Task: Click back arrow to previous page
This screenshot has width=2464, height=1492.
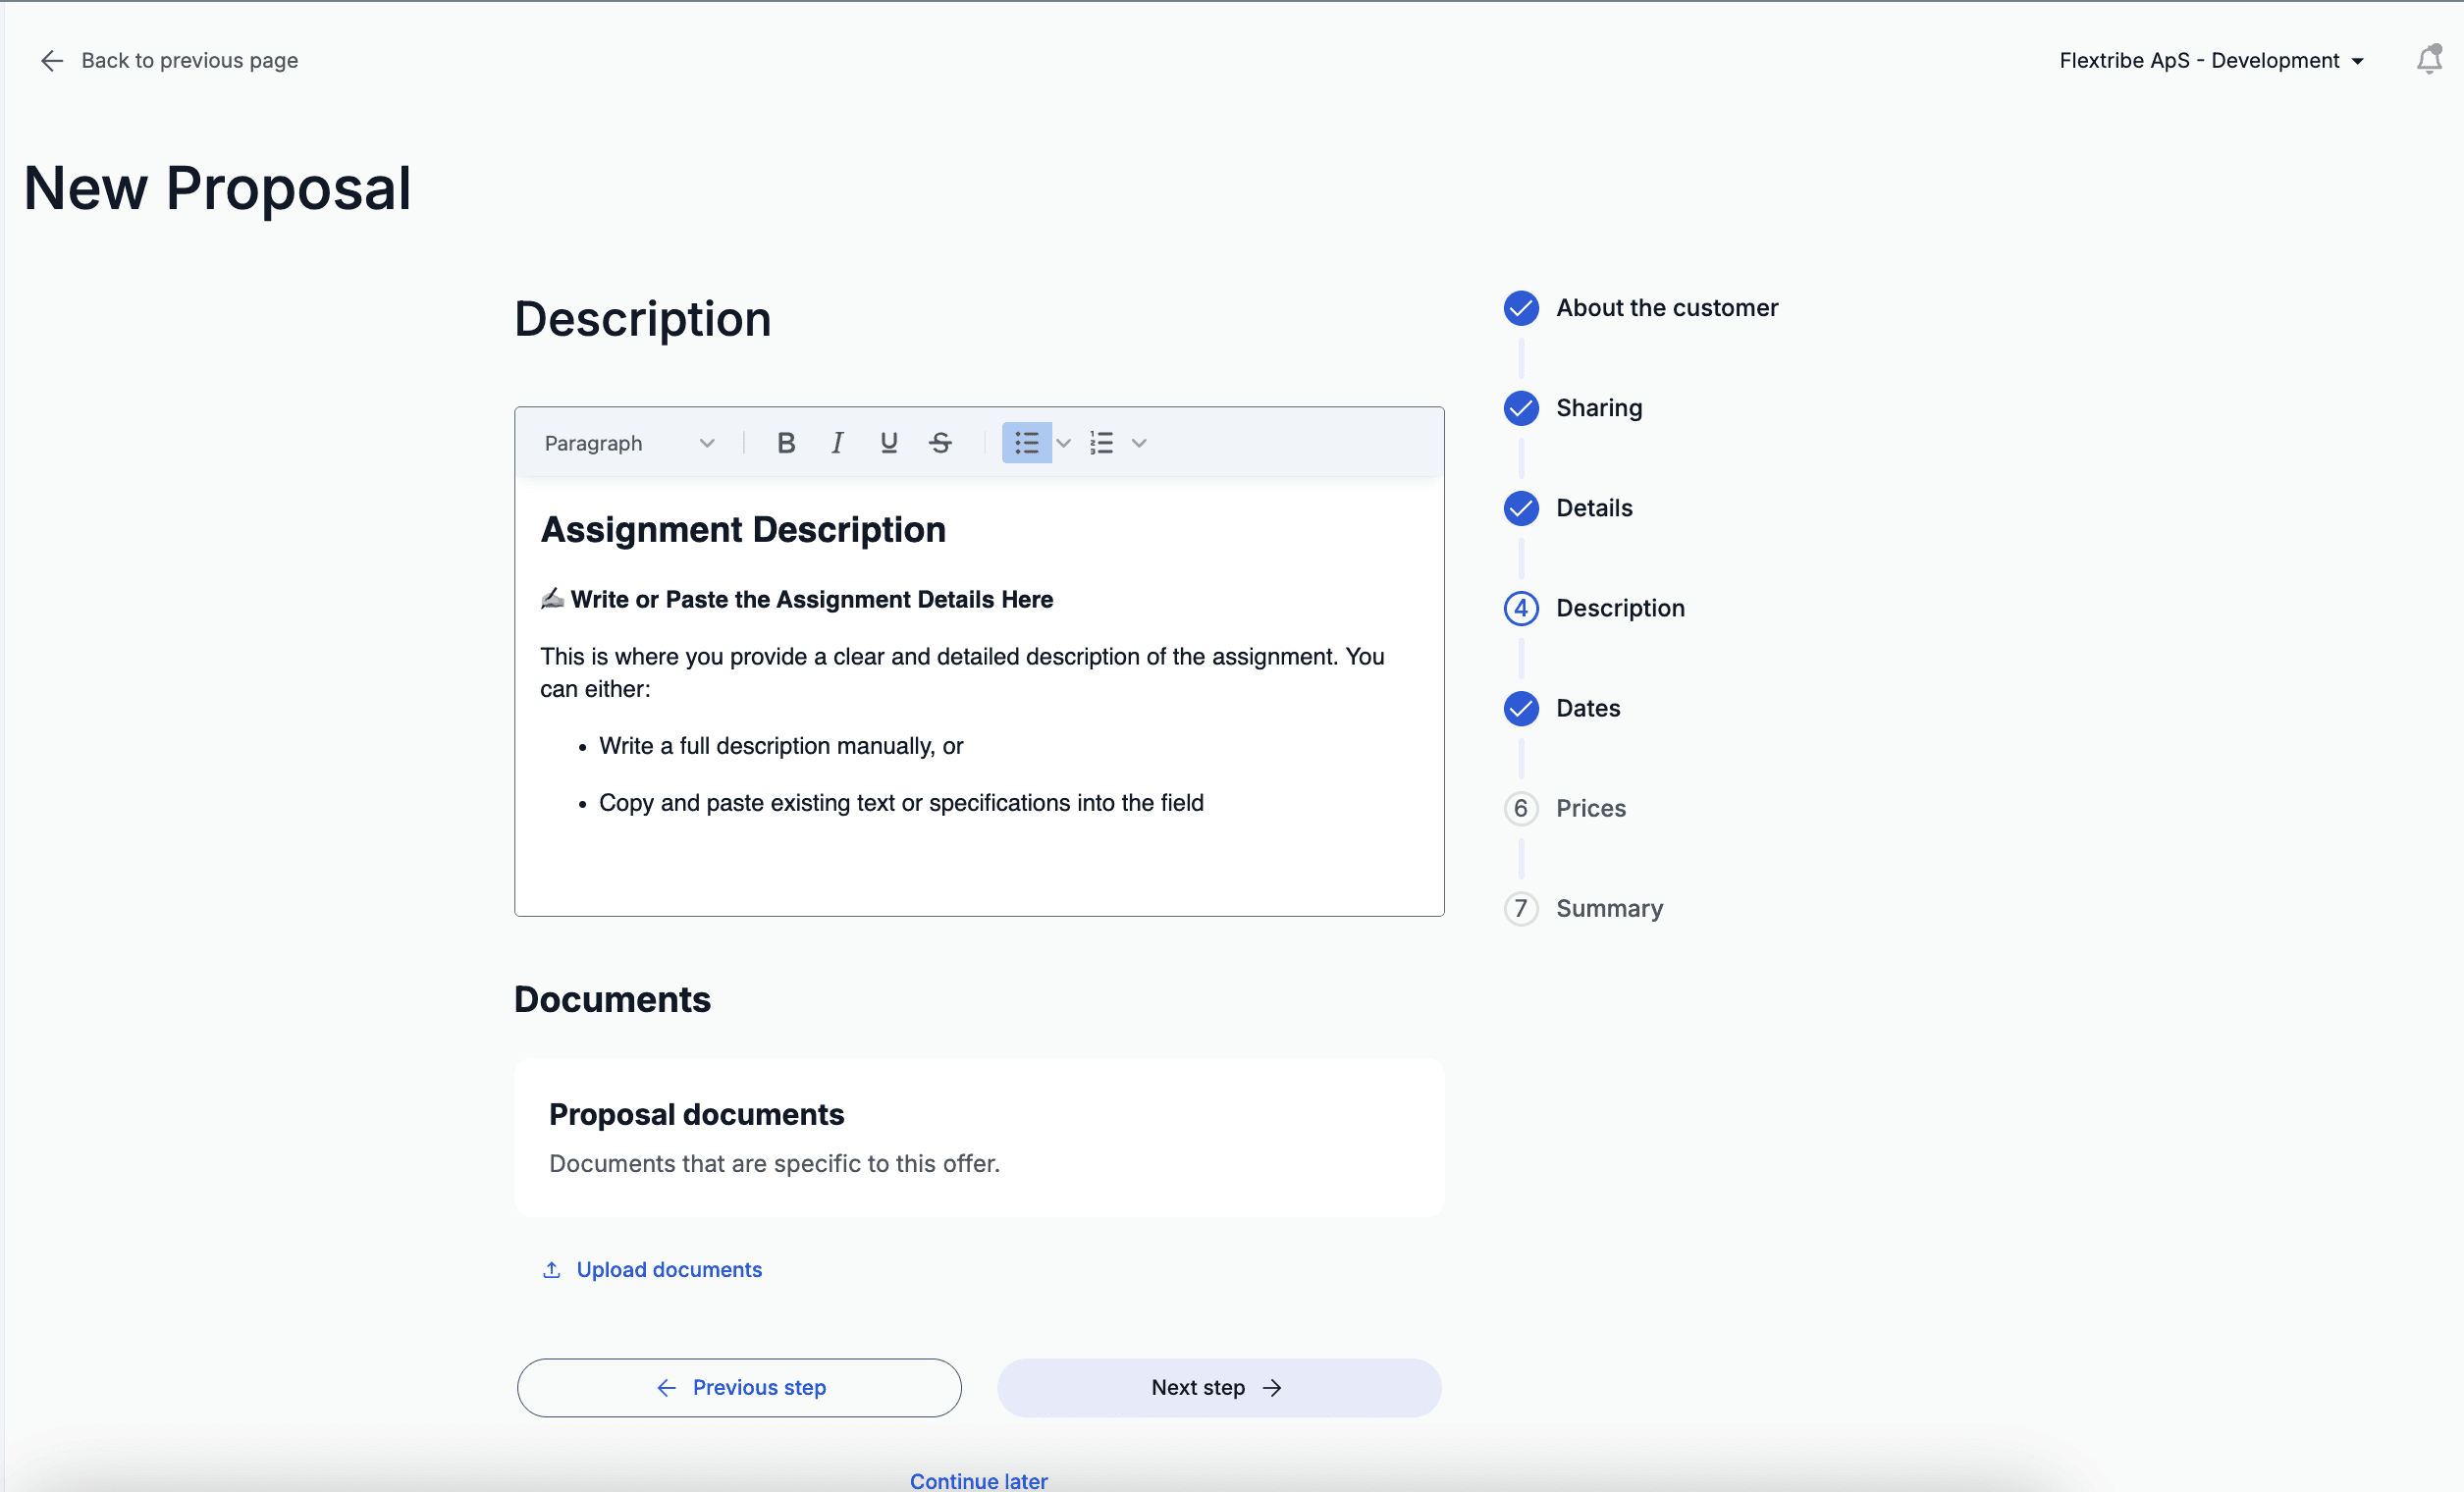Action: [52, 61]
